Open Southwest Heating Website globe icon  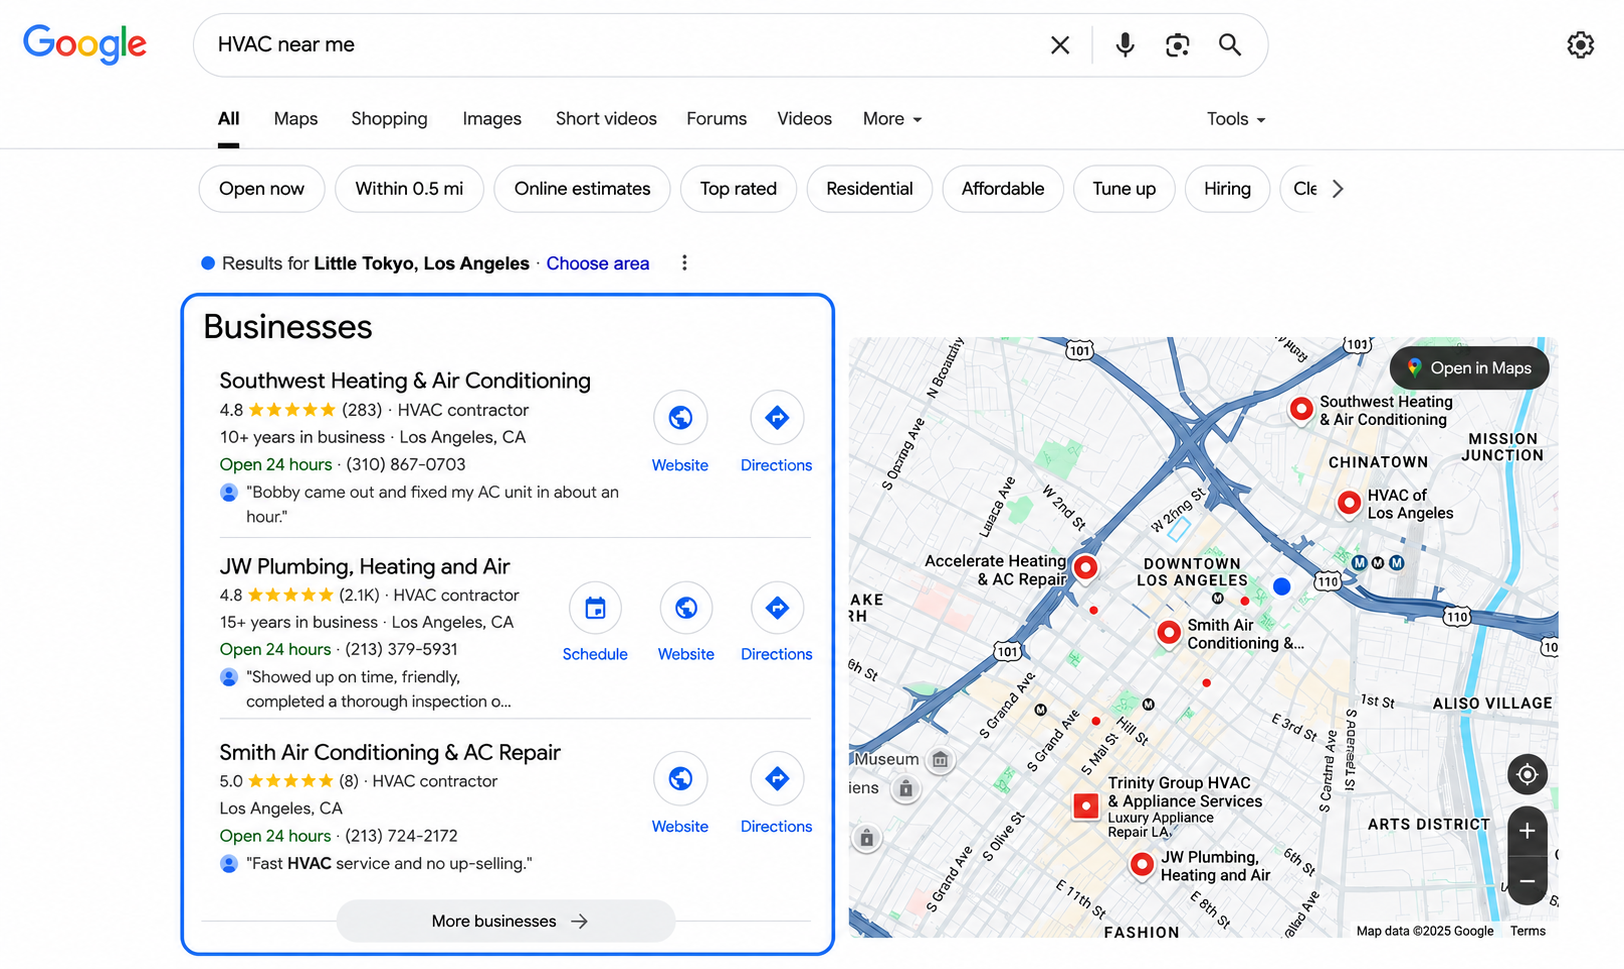(680, 417)
